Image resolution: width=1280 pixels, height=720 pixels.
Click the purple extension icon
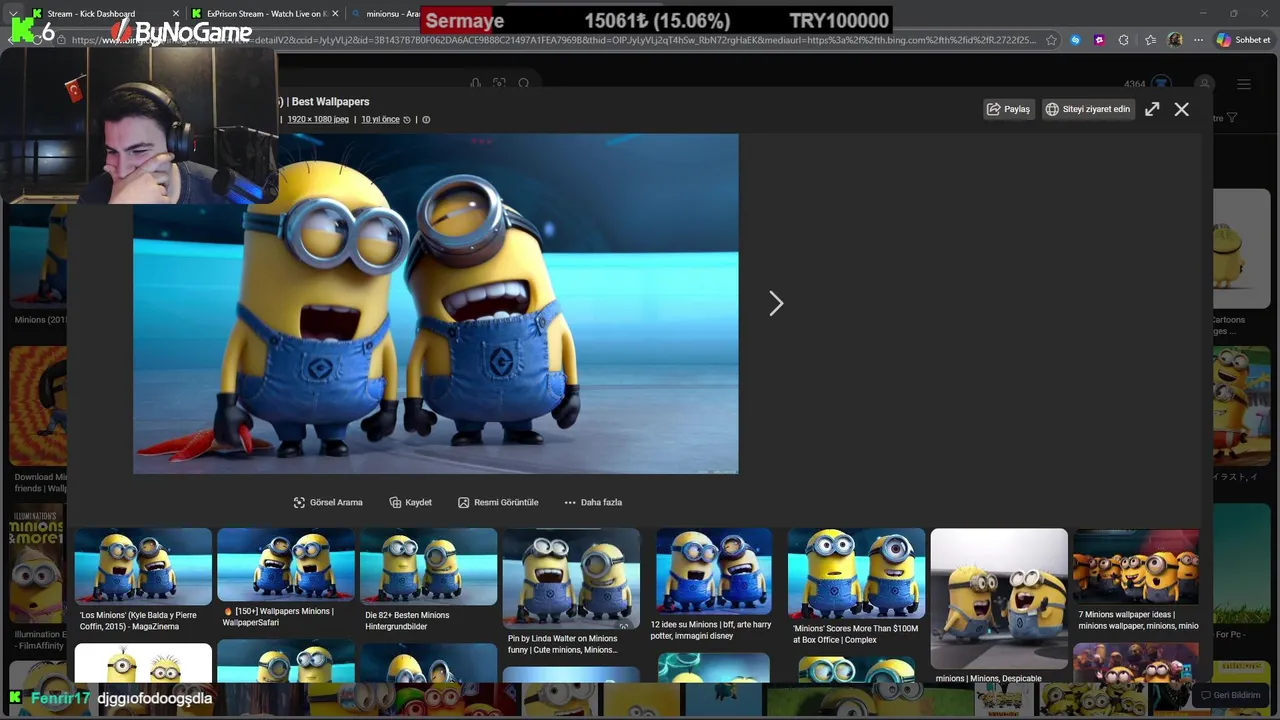click(x=1099, y=40)
